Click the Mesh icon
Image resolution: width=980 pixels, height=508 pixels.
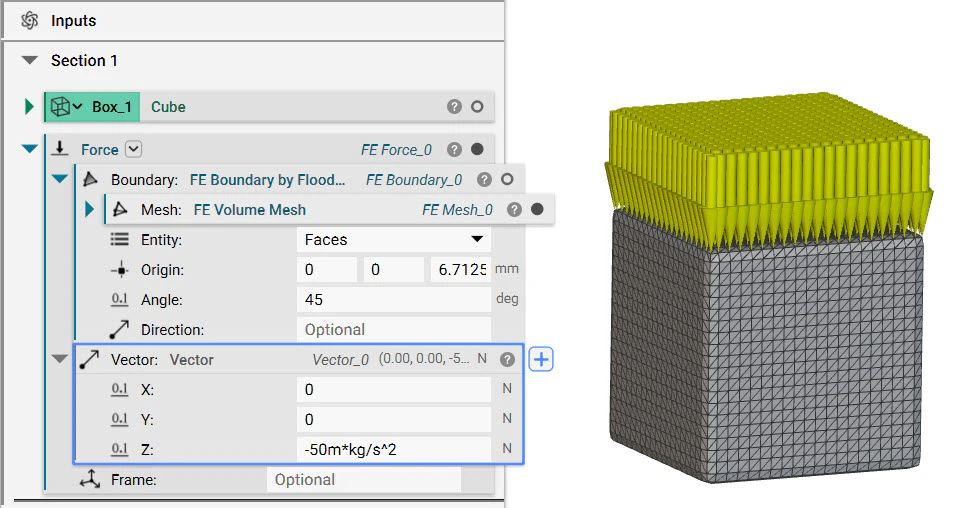point(120,209)
